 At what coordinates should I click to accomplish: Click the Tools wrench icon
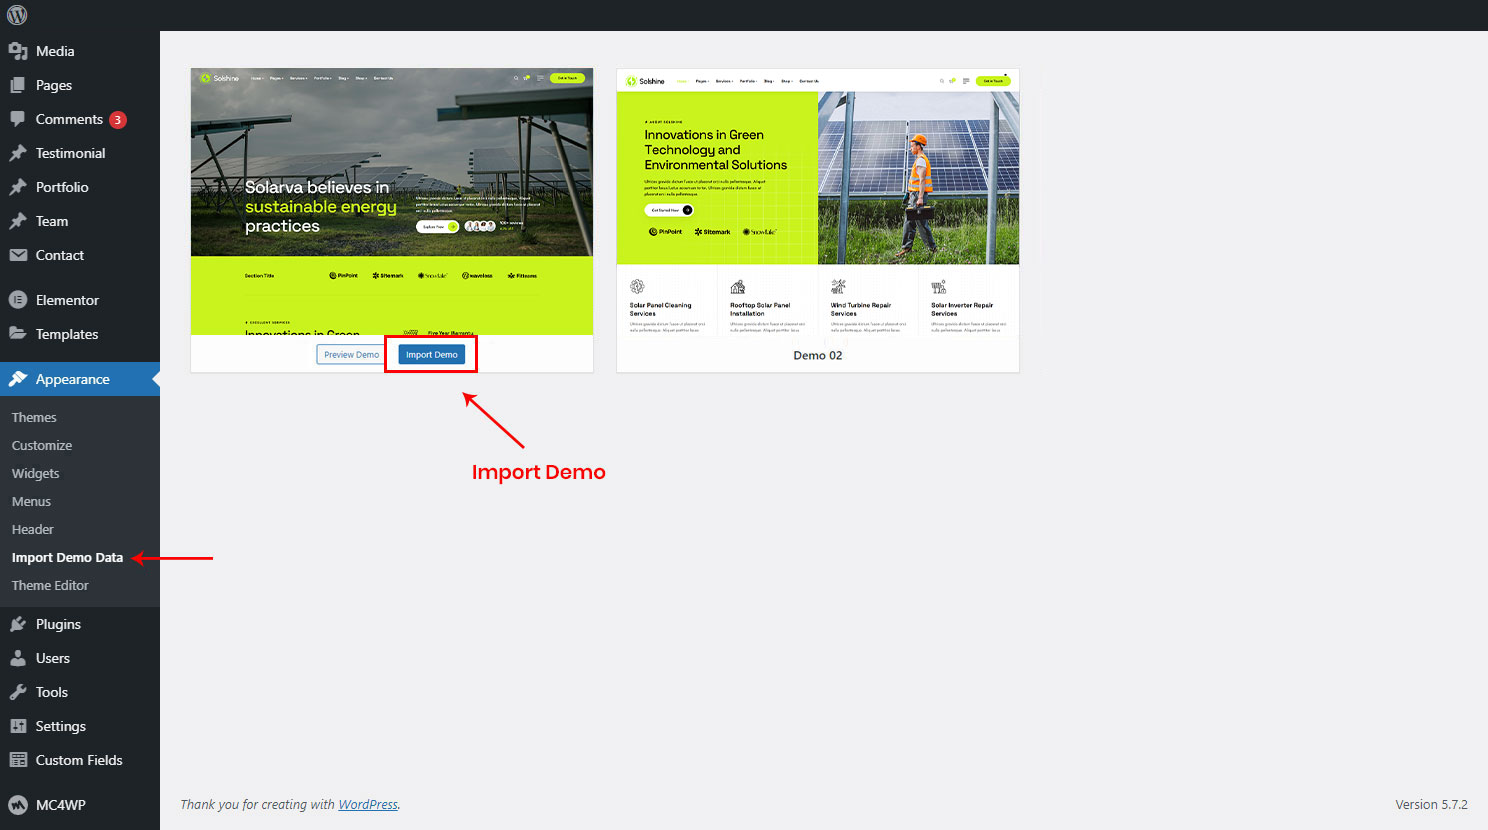(18, 692)
